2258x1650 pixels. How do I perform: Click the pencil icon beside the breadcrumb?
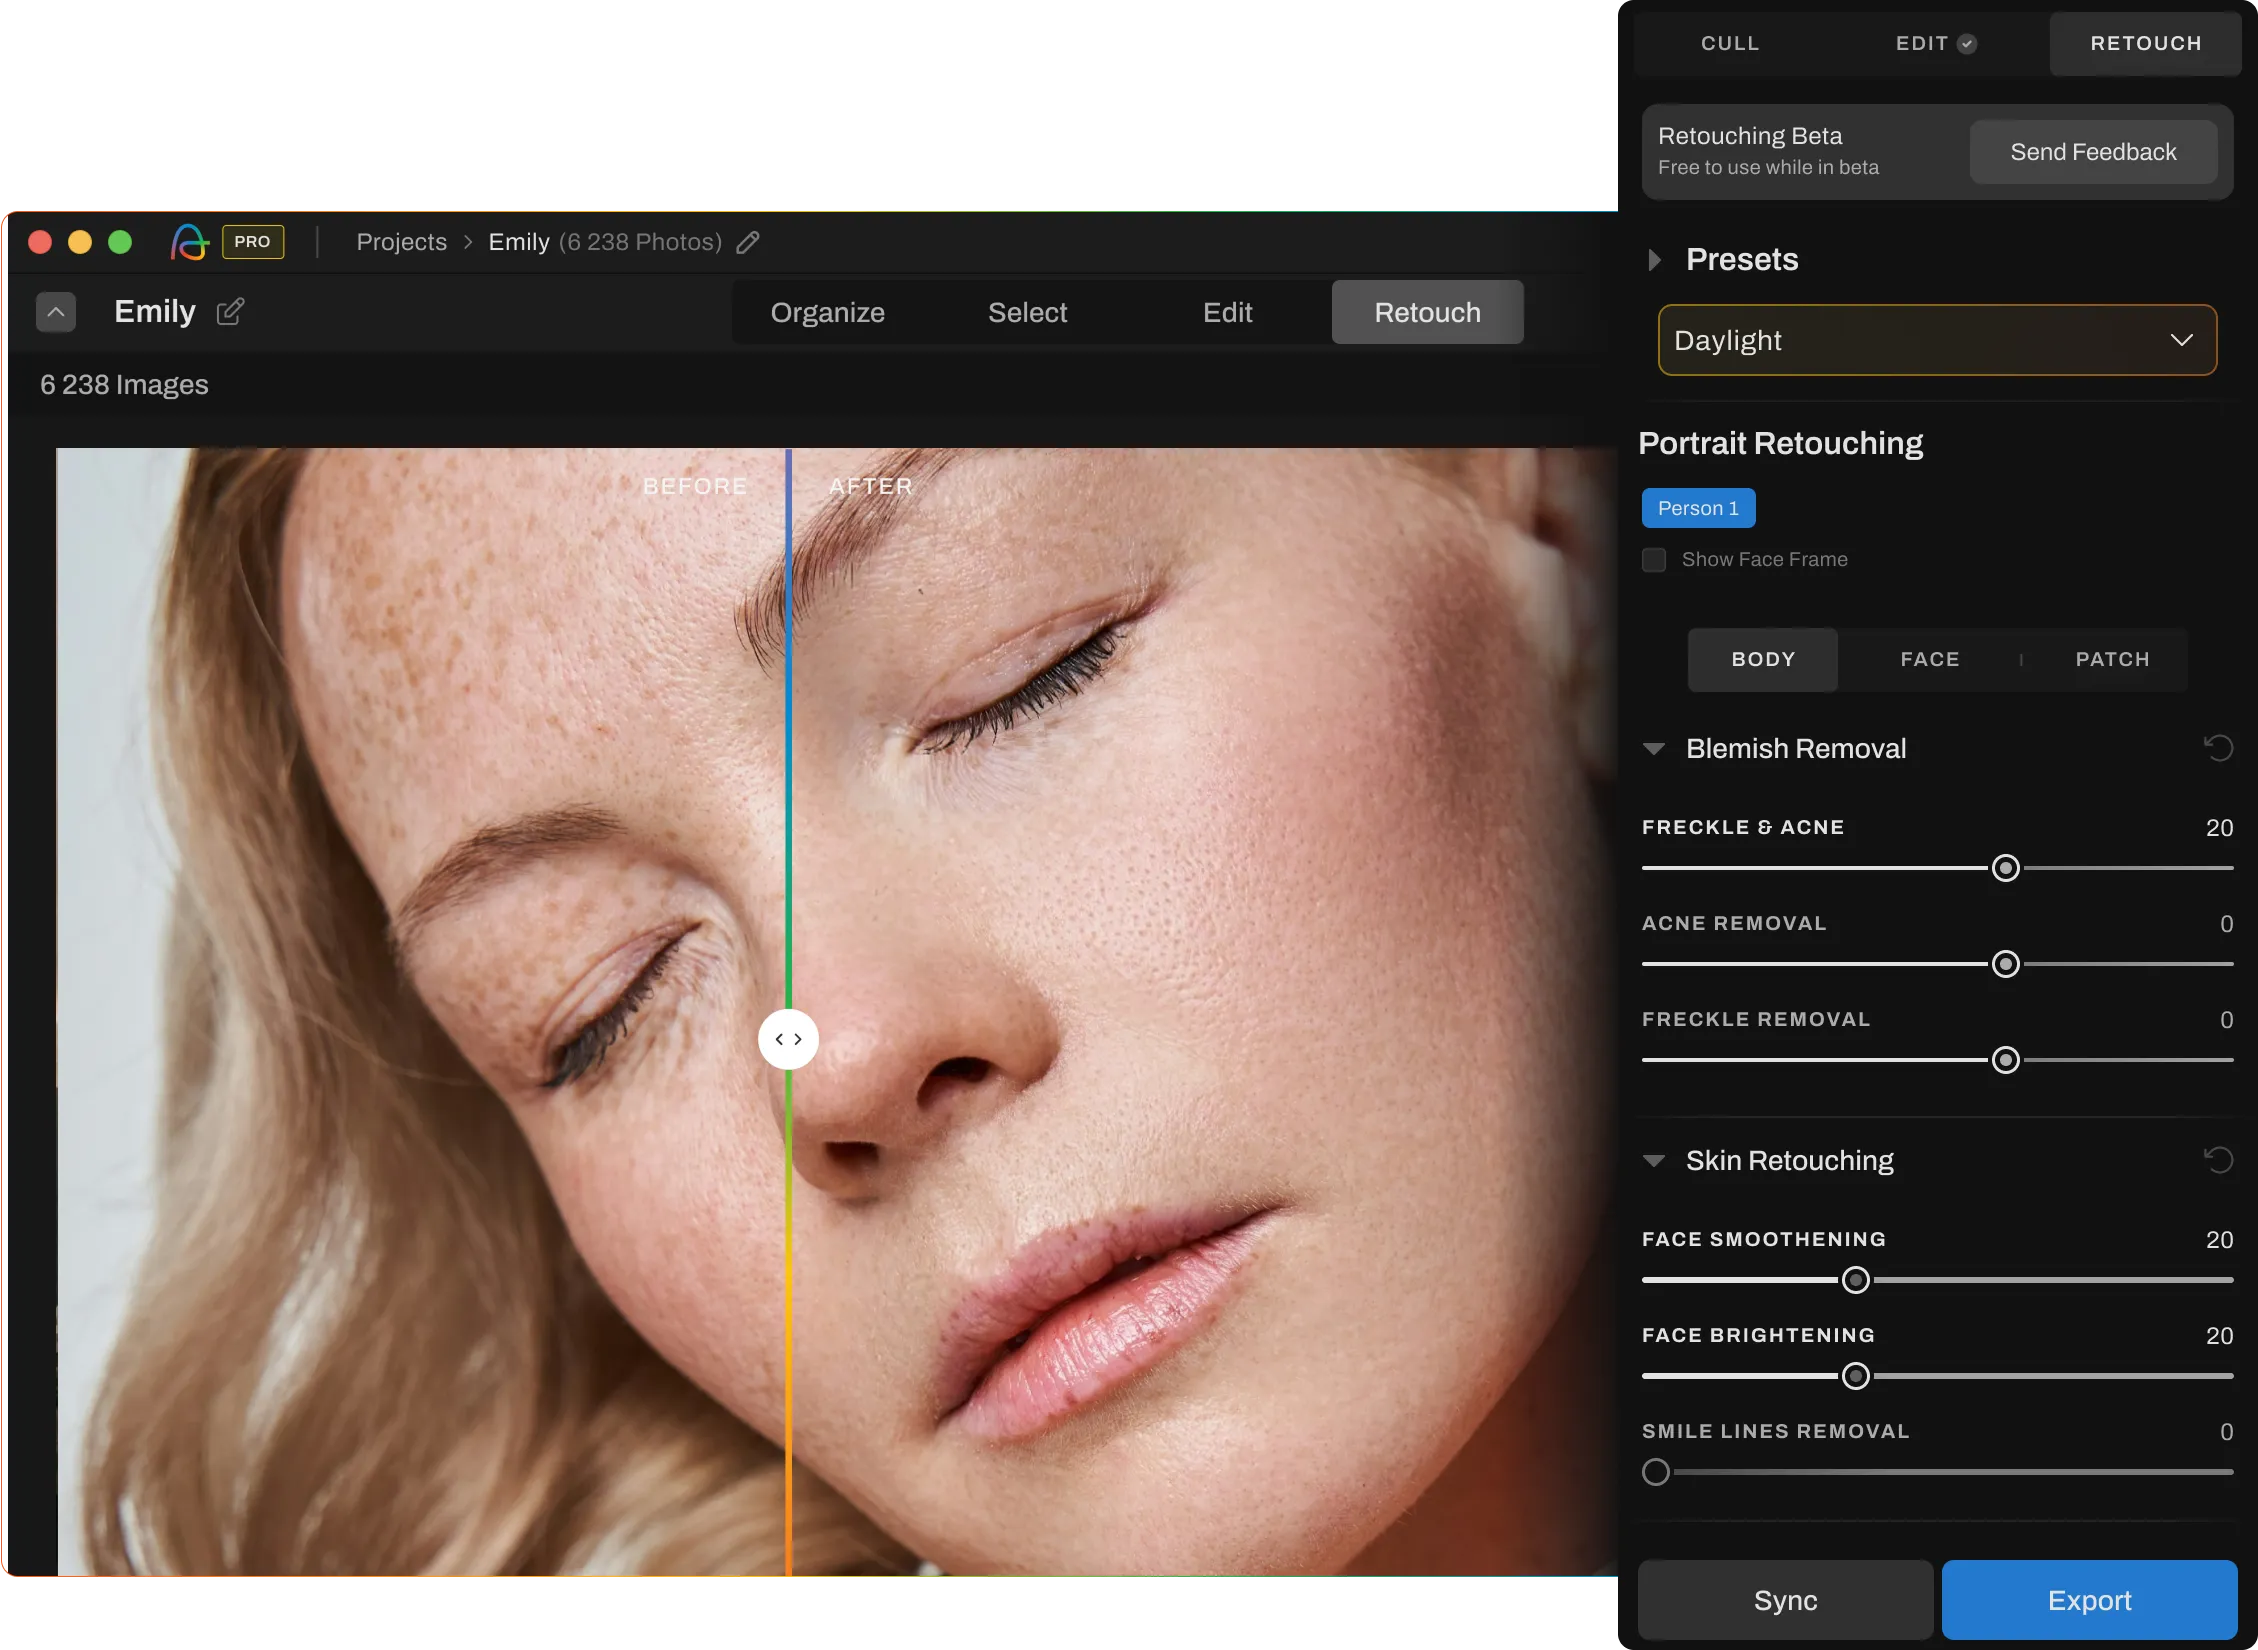click(x=748, y=242)
